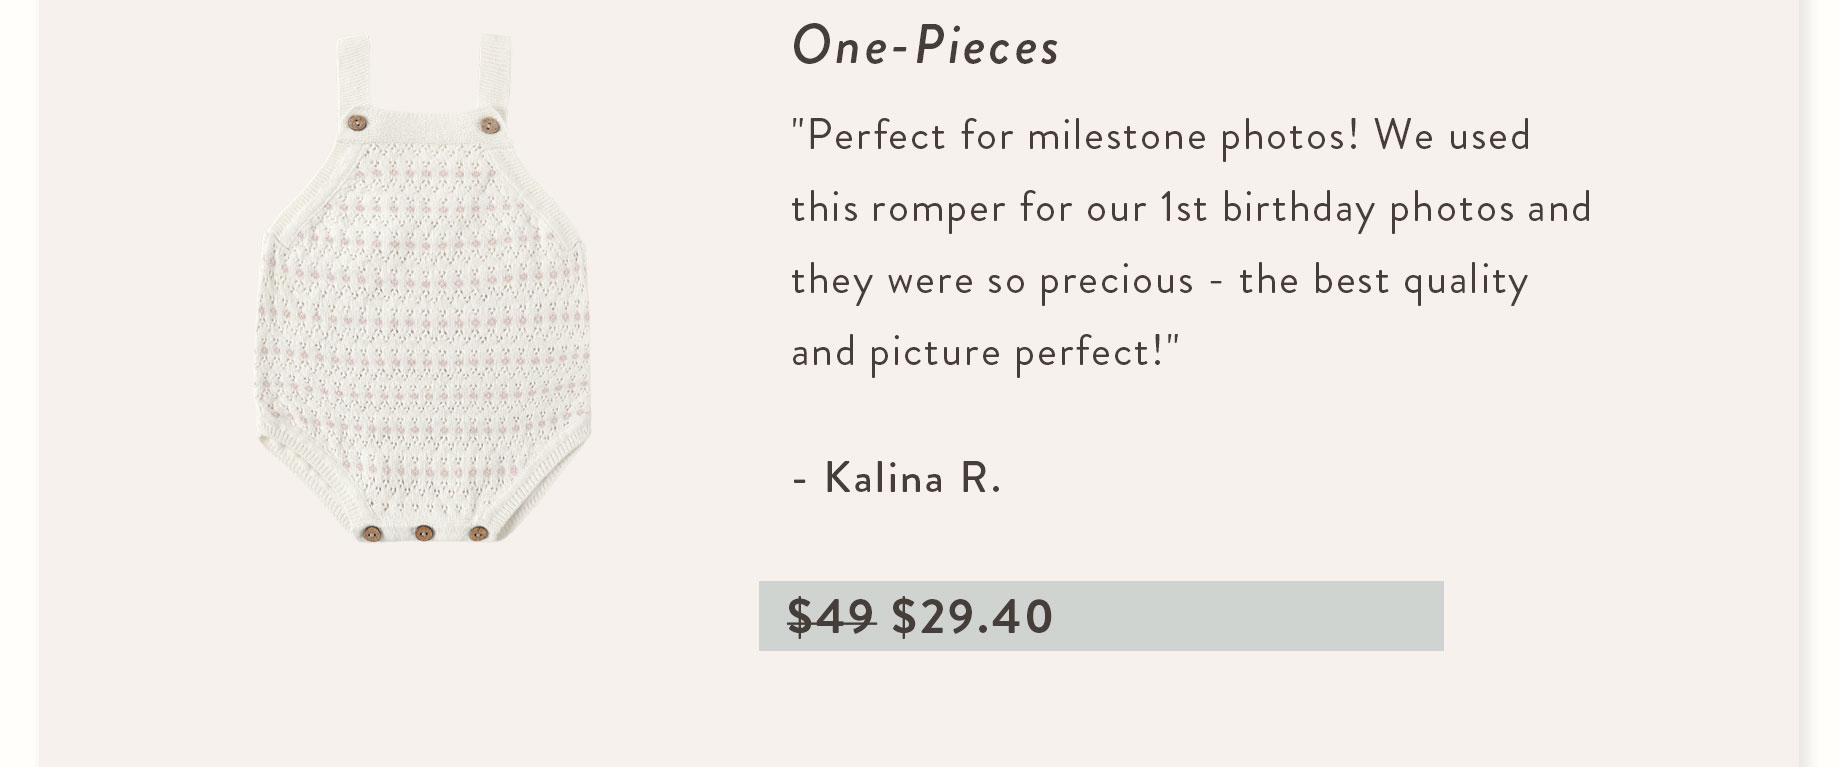The height and width of the screenshot is (767, 1838).
Task: Click the bottom-right snap button on the romper
Action: (x=478, y=534)
